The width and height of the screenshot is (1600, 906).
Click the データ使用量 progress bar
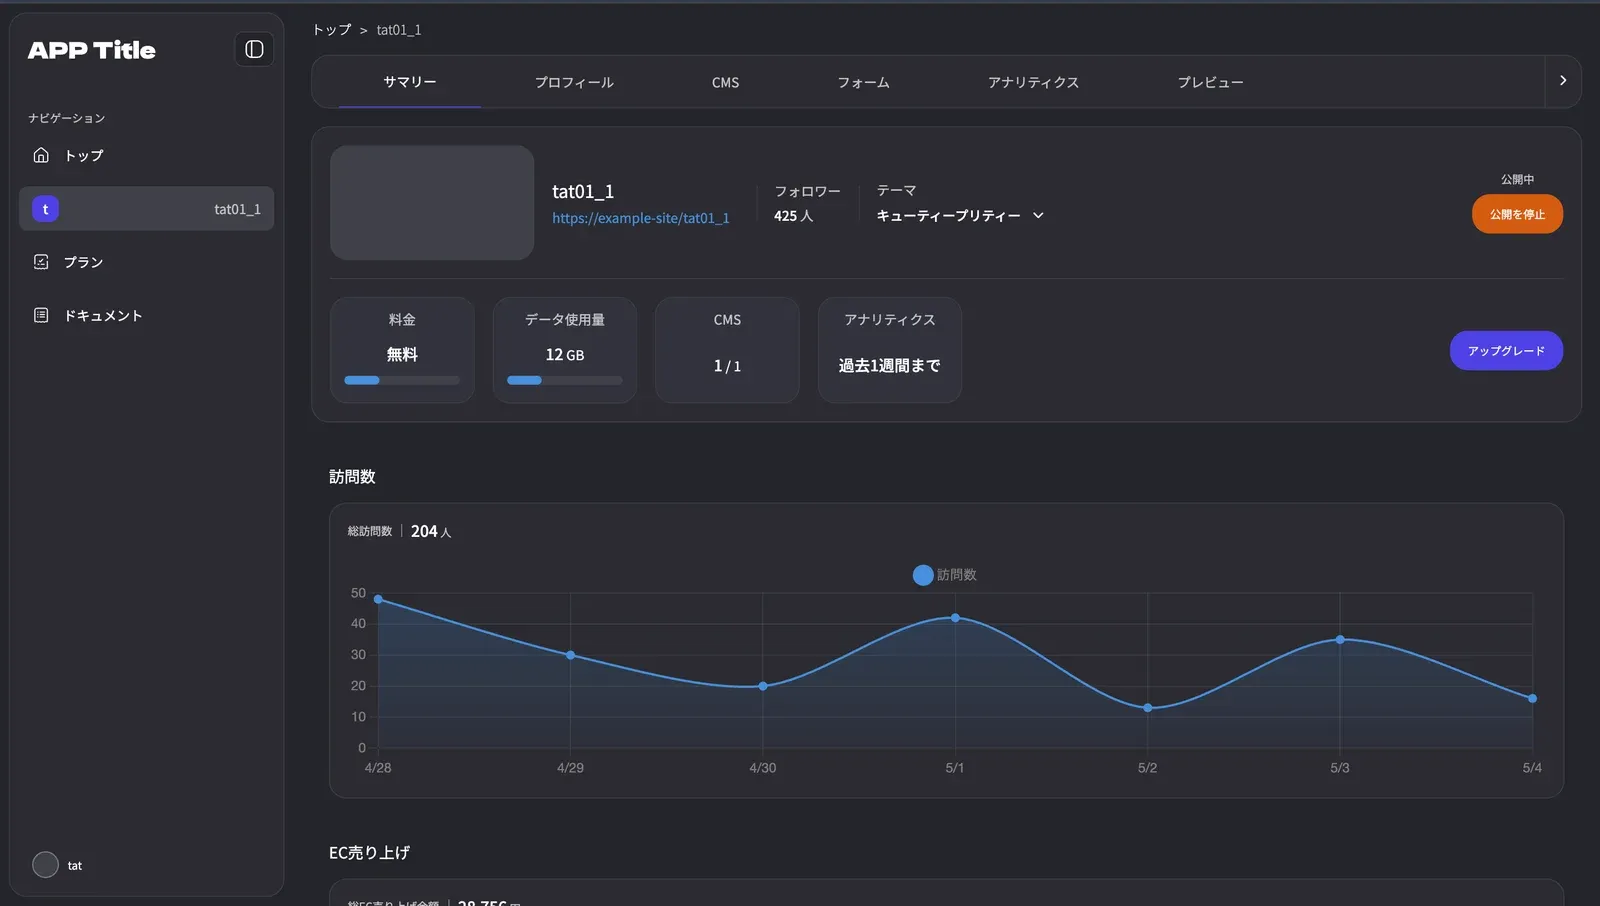click(x=564, y=380)
